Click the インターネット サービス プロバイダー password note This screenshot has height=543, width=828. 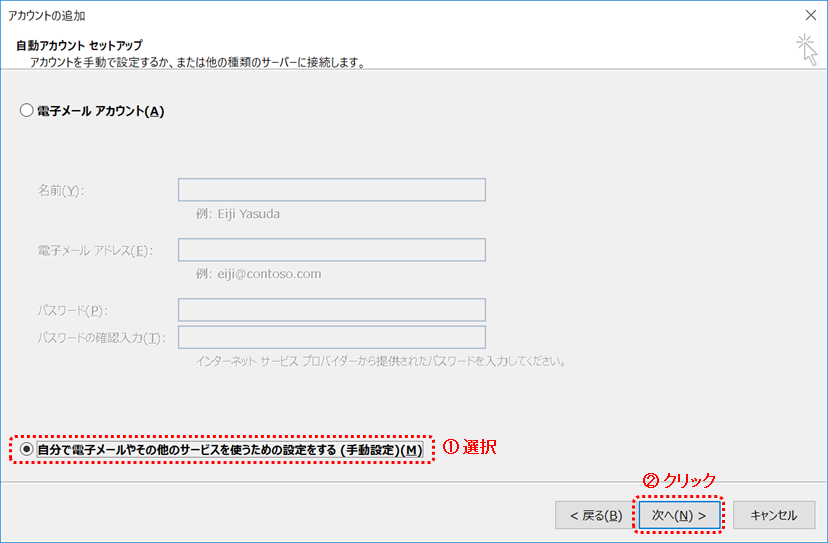point(381,361)
